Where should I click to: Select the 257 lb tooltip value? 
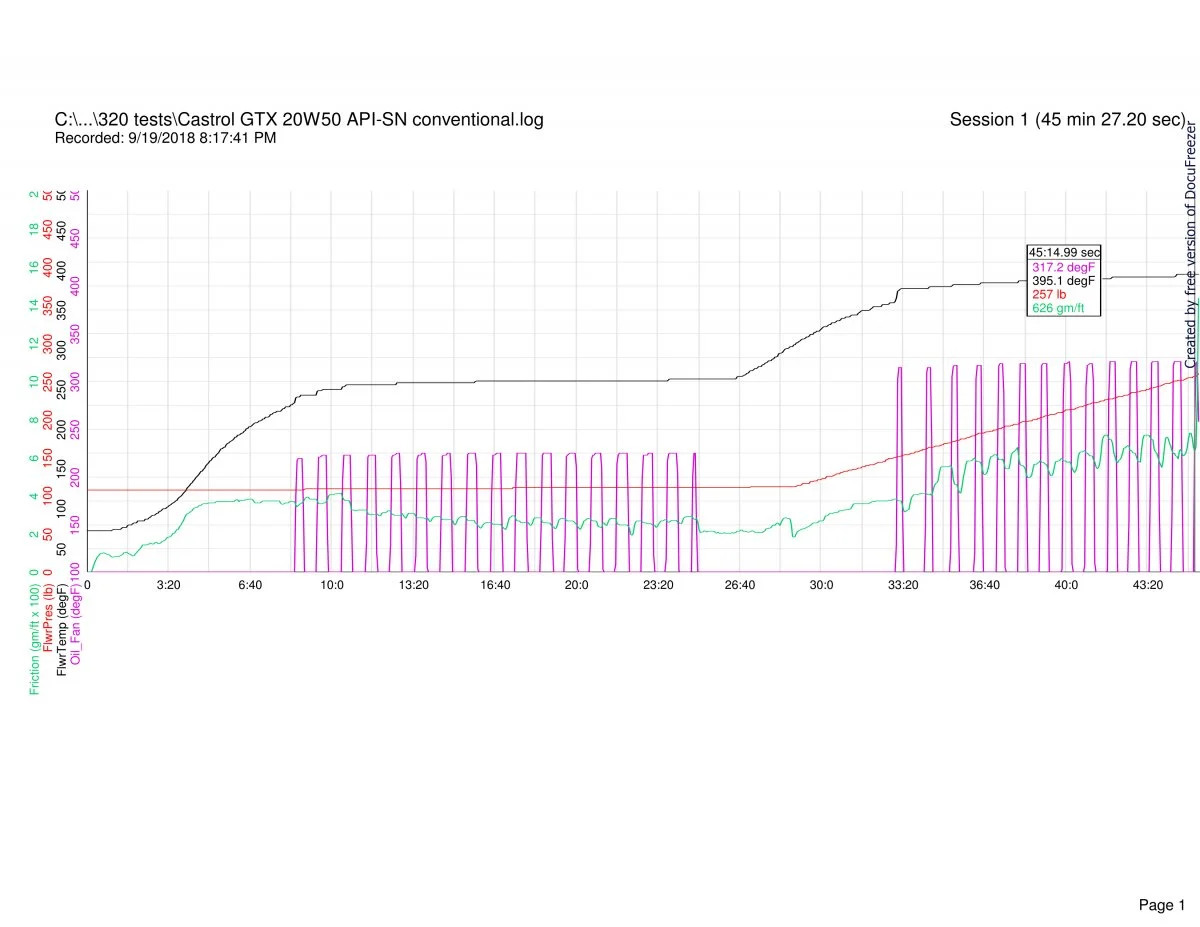coord(1049,295)
